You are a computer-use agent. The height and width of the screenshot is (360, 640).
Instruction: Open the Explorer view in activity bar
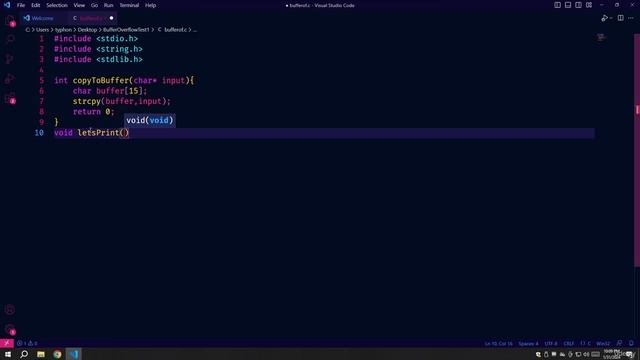point(10,20)
